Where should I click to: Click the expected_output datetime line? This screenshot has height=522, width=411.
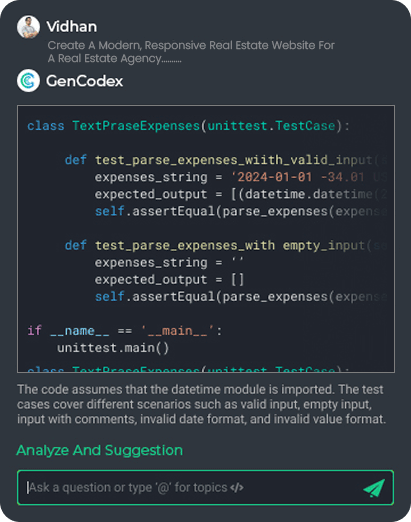241,194
